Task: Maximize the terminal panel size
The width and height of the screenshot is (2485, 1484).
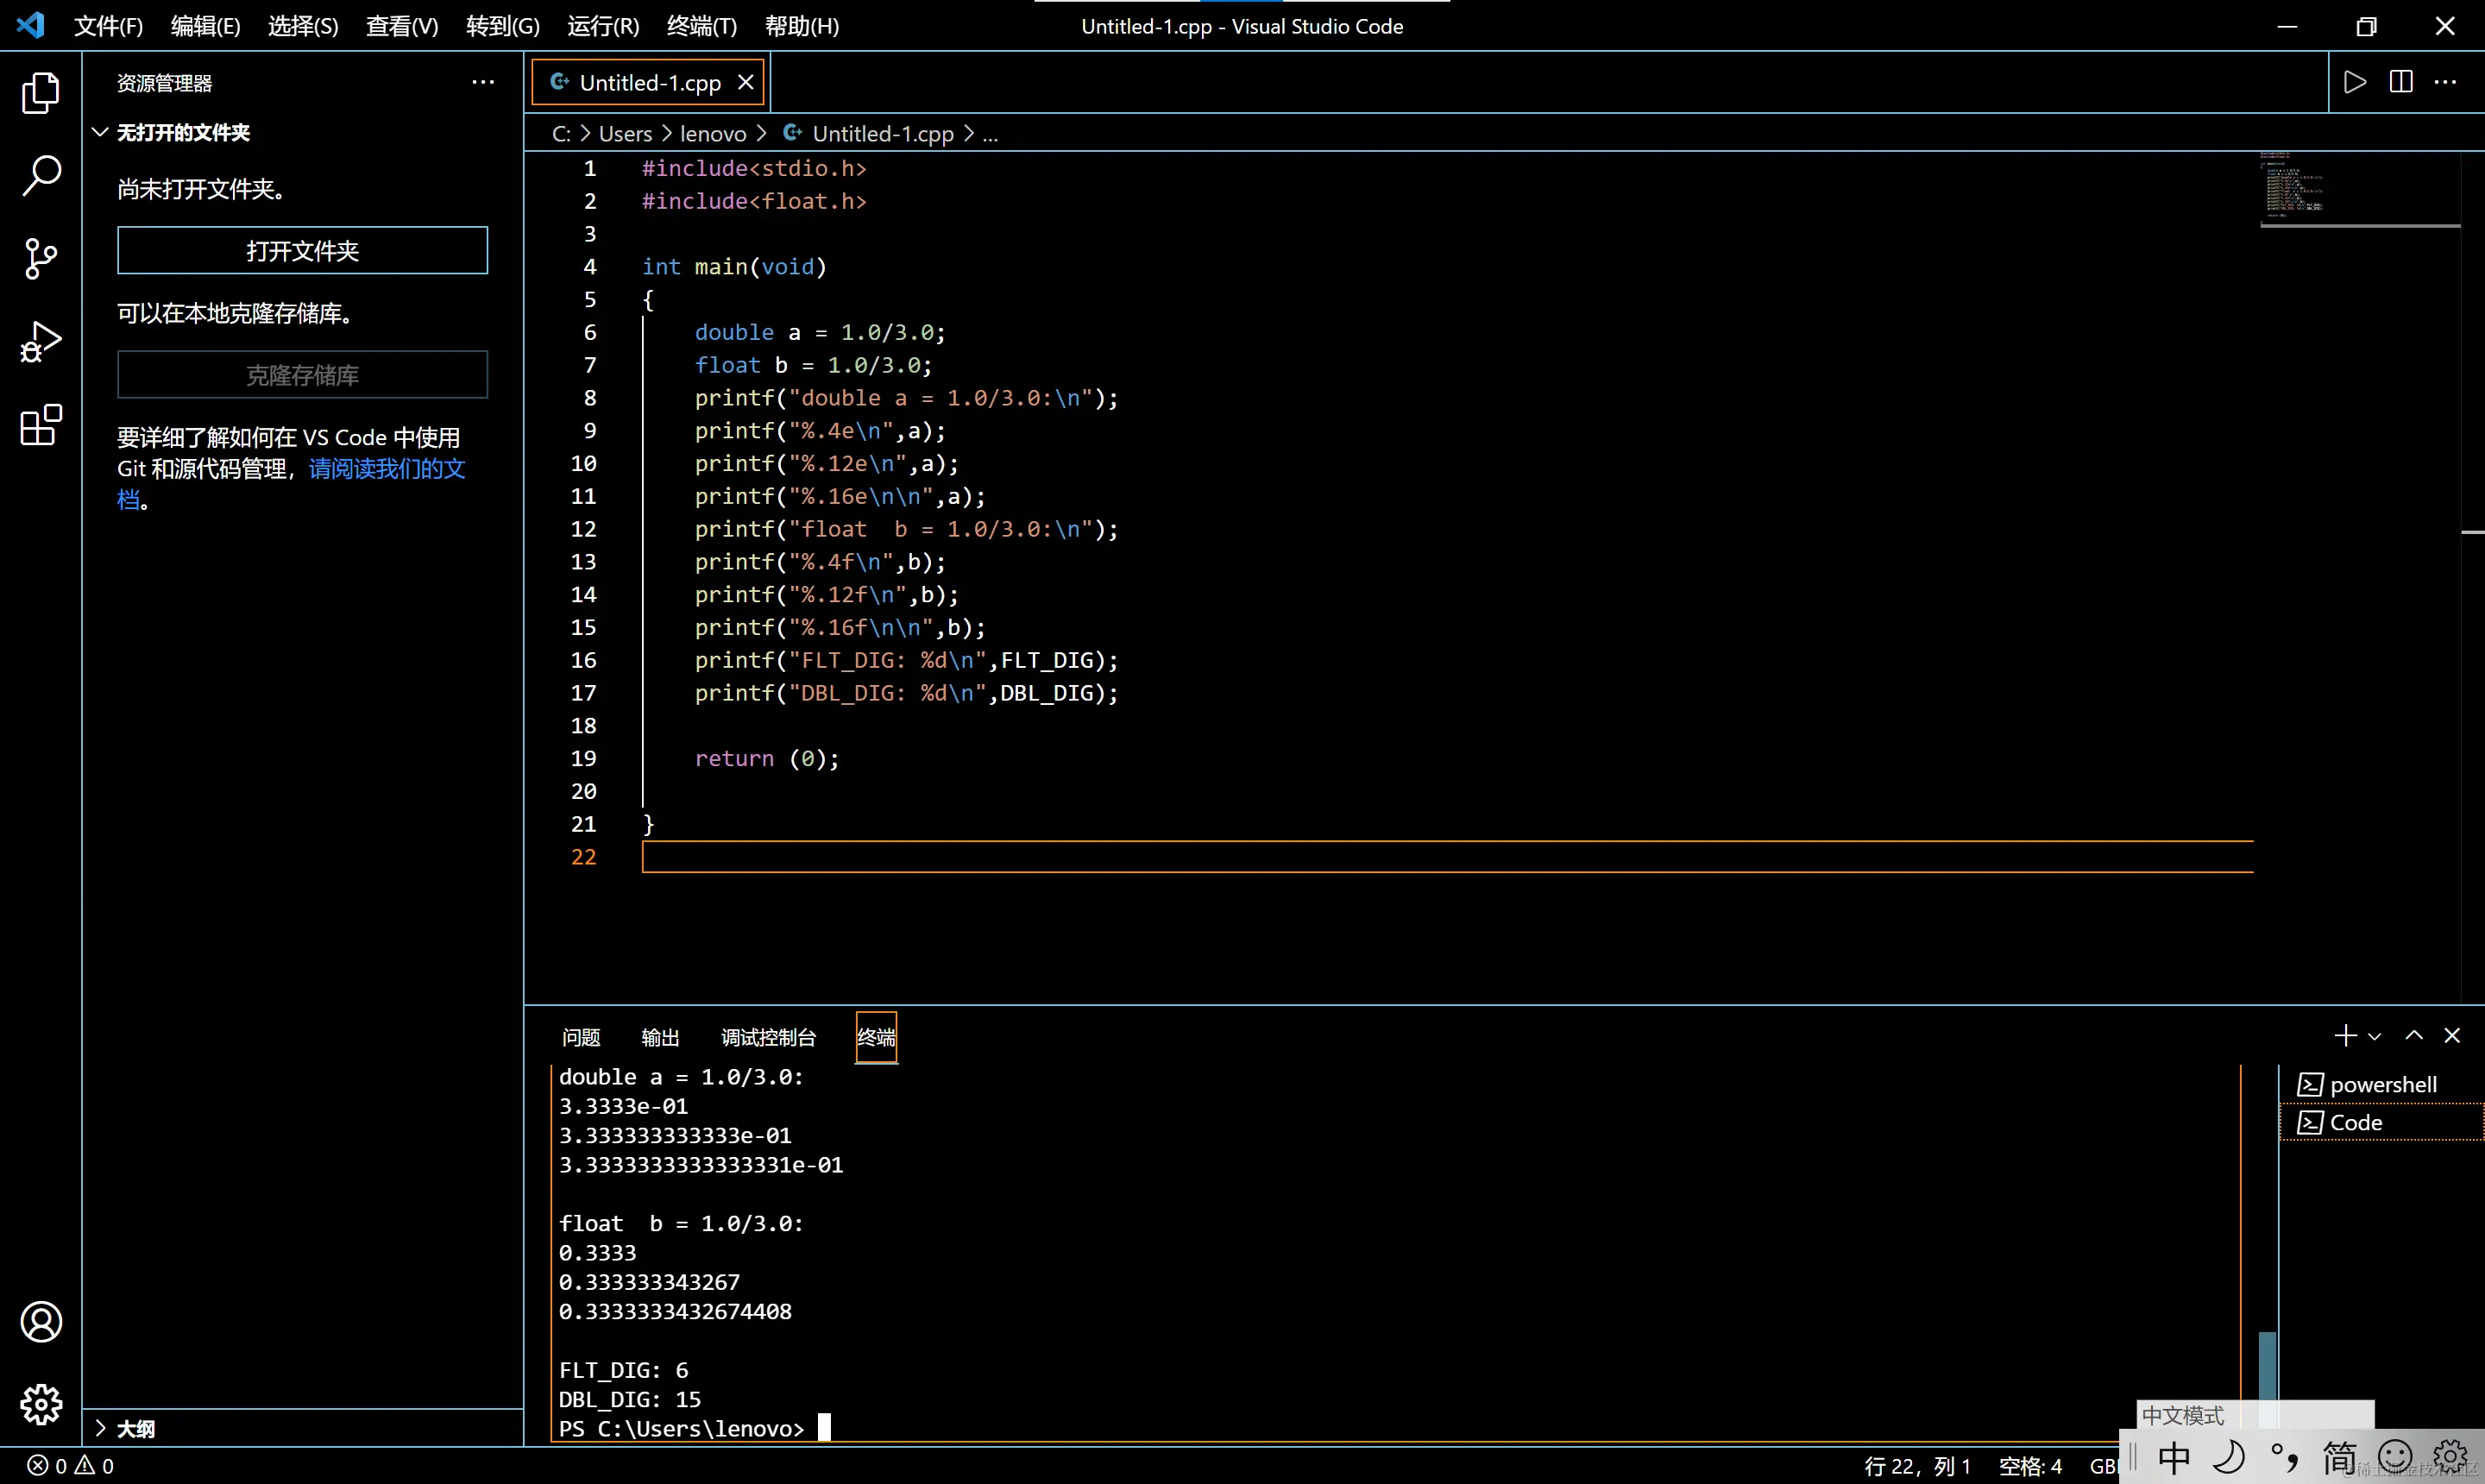Action: pos(2414,1036)
